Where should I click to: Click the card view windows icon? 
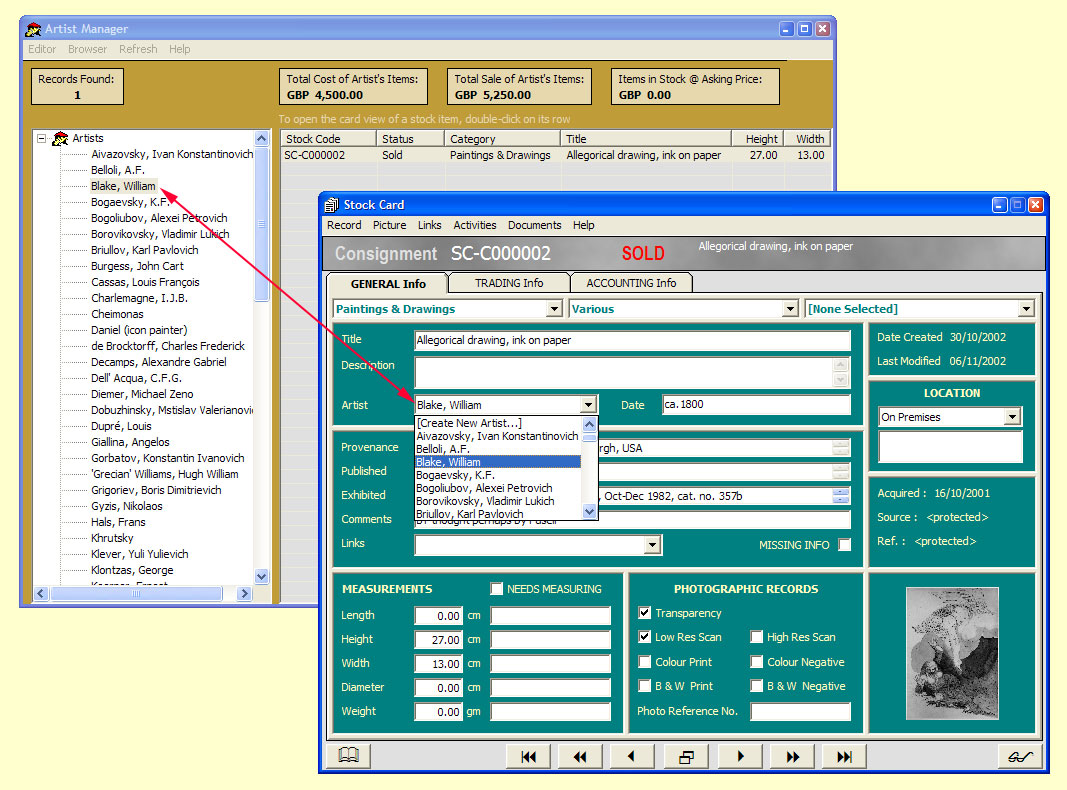[x=686, y=757]
